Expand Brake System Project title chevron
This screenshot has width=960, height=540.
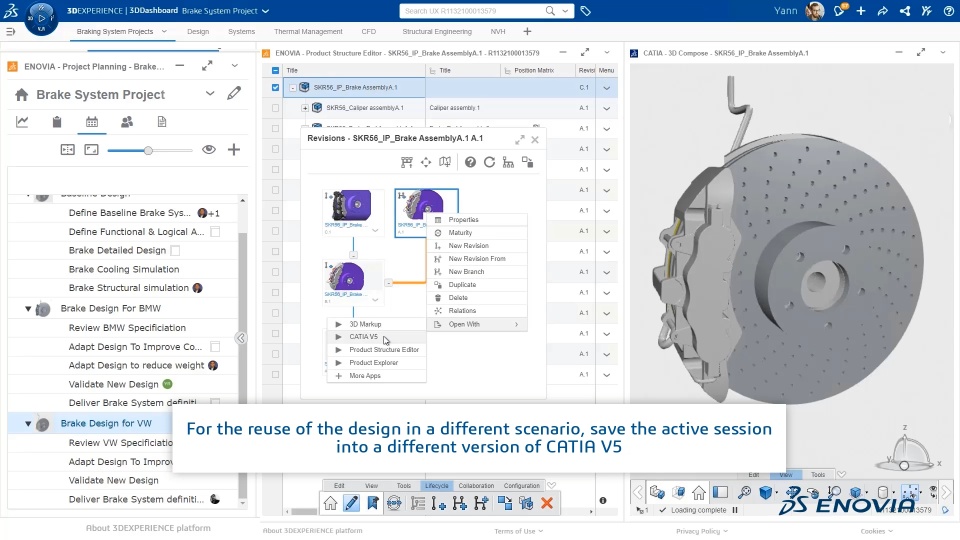point(210,94)
